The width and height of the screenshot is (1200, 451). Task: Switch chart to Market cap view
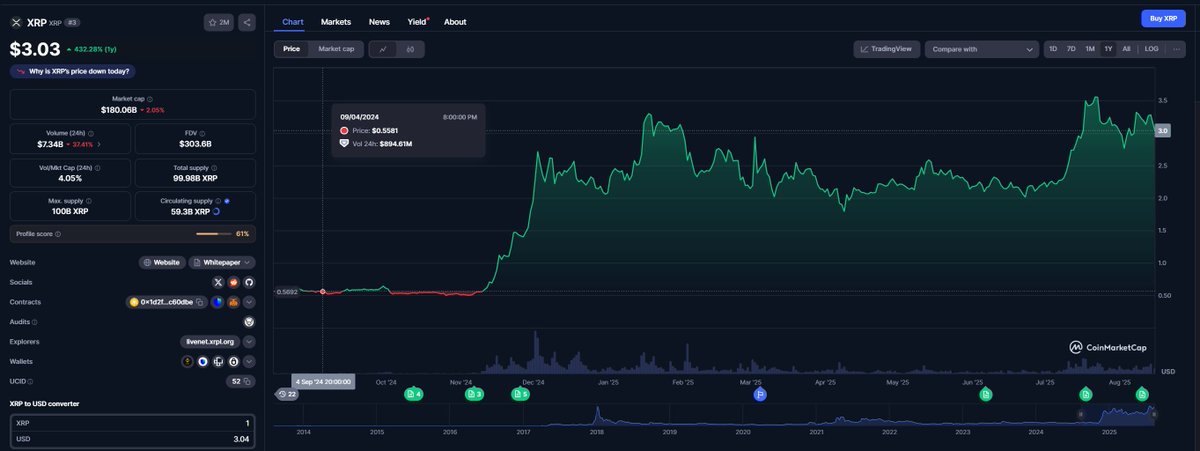pos(336,49)
